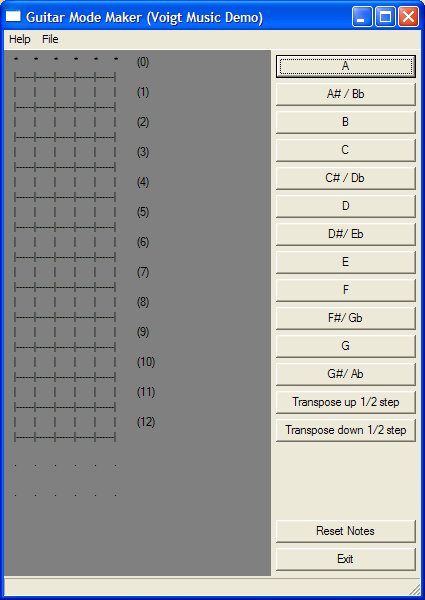Select the B note button
Screen dimensions: 425x600
point(345,122)
